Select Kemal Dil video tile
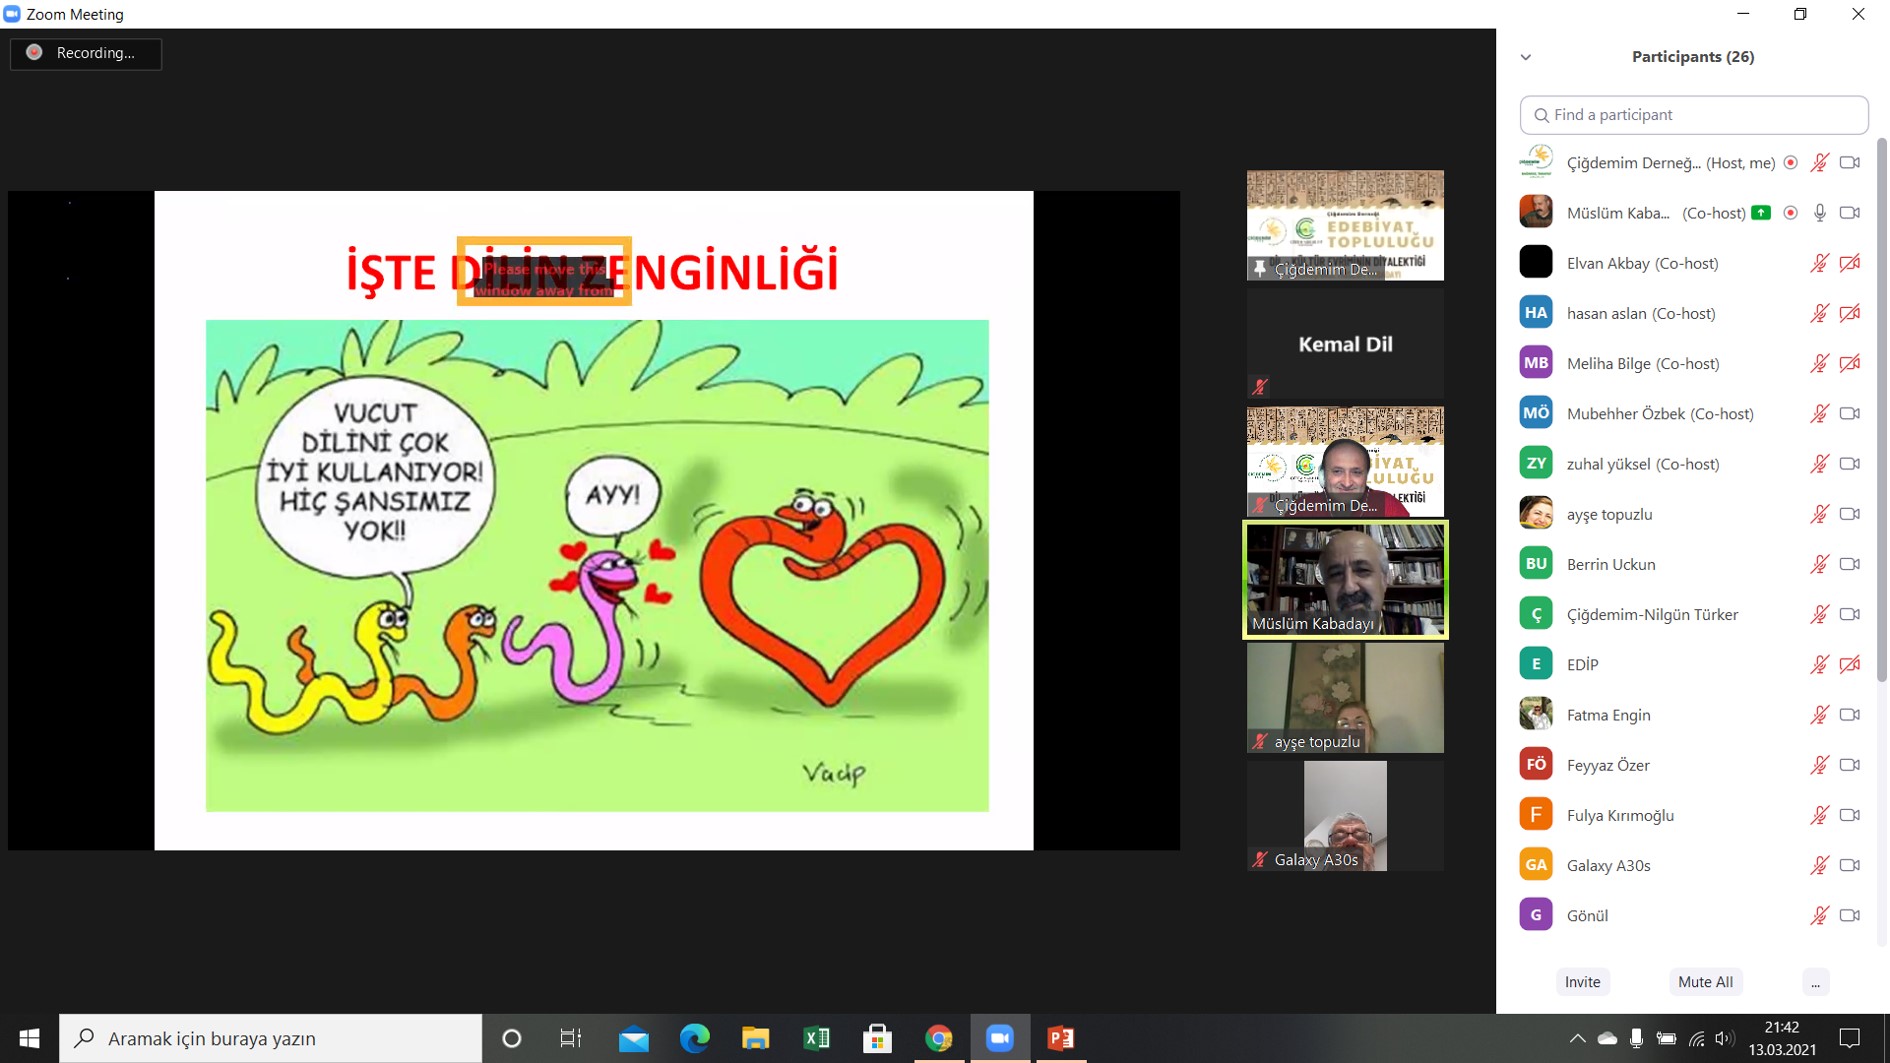Viewport: 1890px width, 1063px height. [1345, 343]
